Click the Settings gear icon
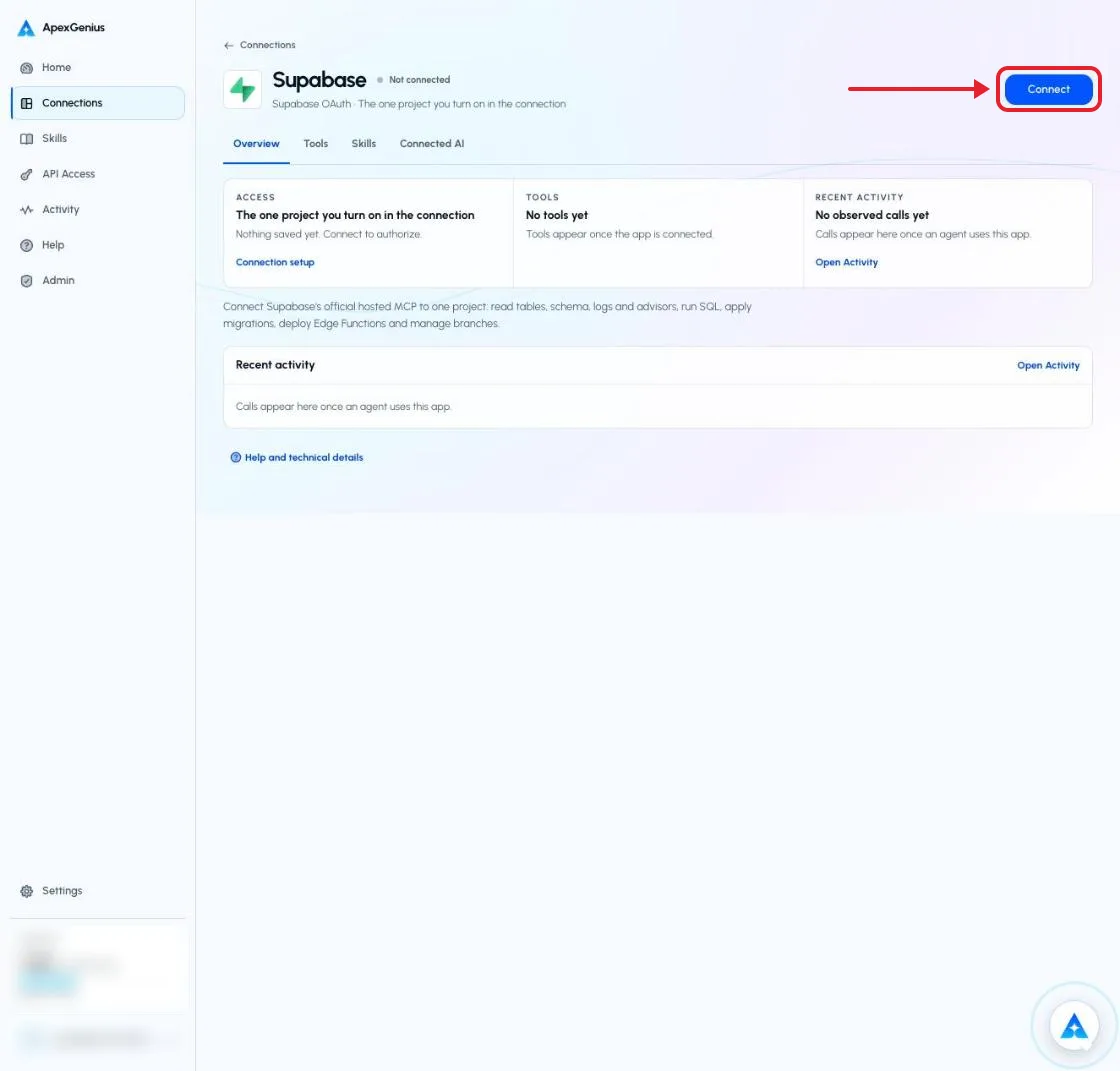Screen dimensions: 1120x1071 click(x=26, y=891)
